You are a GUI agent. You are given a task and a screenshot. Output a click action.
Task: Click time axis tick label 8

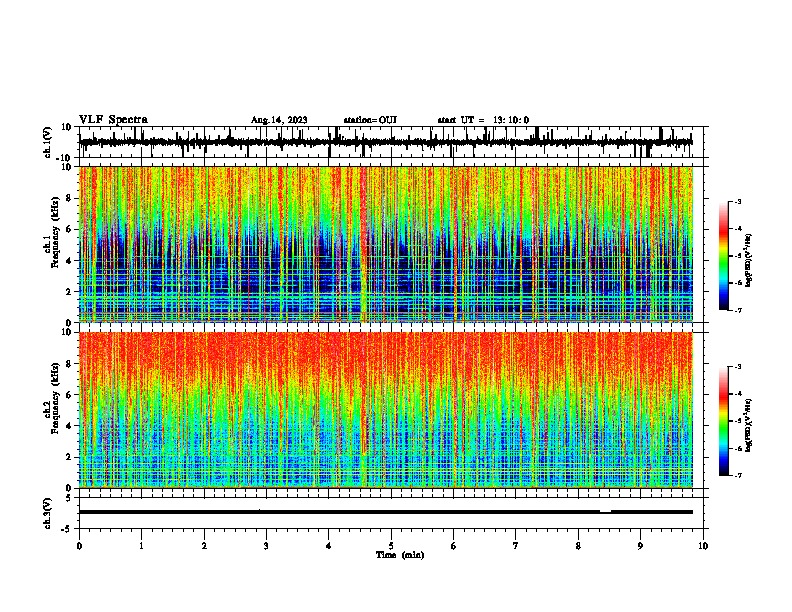click(578, 546)
